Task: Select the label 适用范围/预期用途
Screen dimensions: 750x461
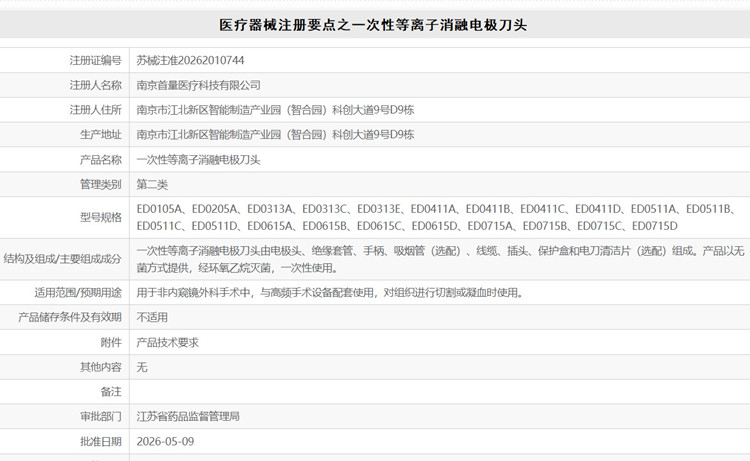Action: 78,293
